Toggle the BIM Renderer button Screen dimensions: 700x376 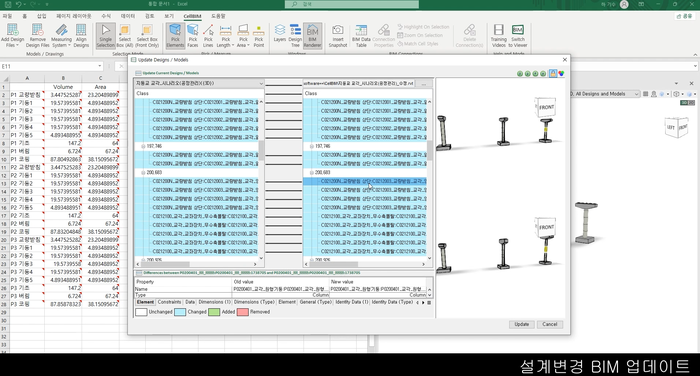(x=312, y=36)
